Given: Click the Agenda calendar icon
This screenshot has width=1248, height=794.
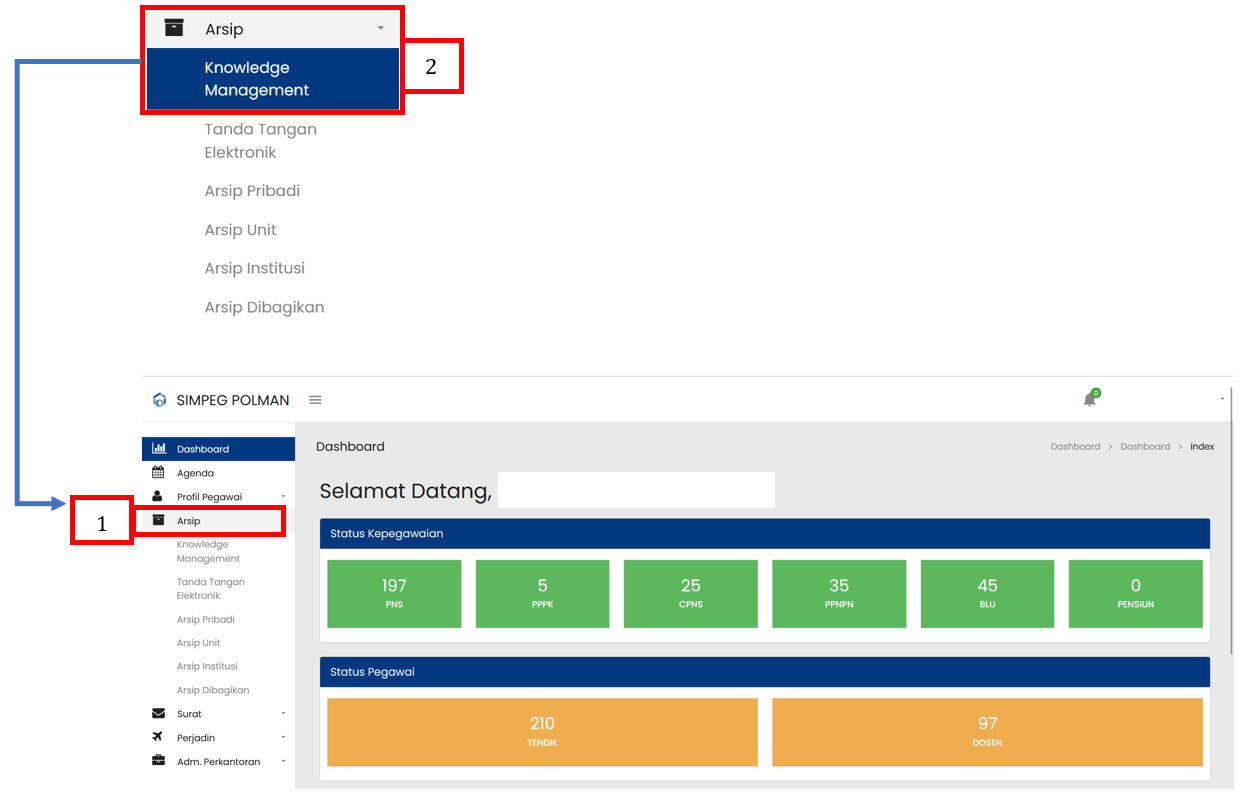Looking at the screenshot, I should 158,473.
